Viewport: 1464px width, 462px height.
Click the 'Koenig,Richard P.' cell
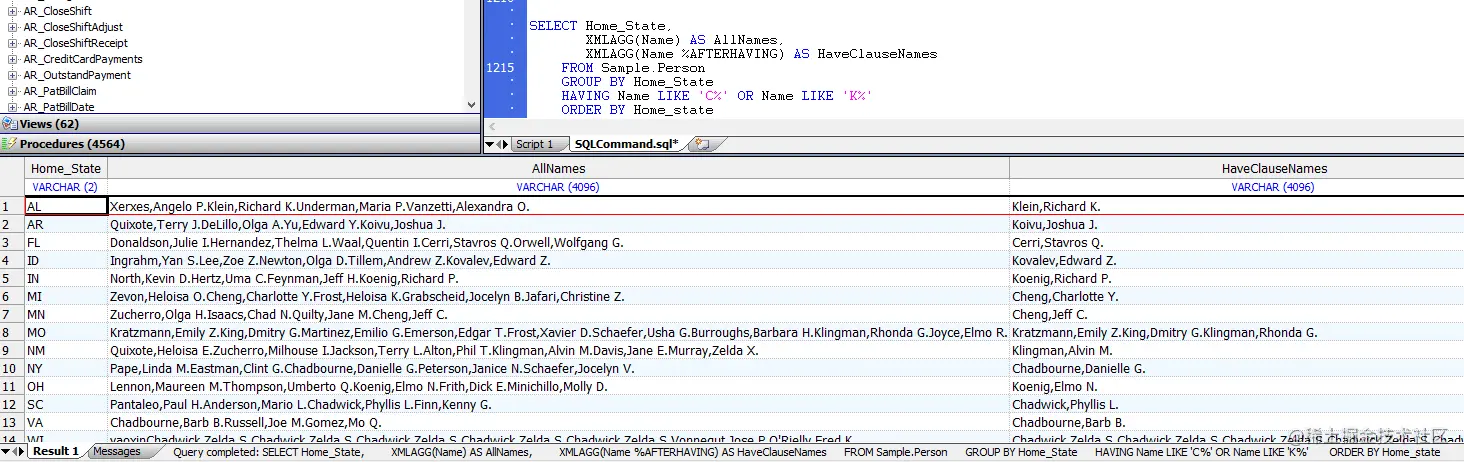tap(1237, 278)
